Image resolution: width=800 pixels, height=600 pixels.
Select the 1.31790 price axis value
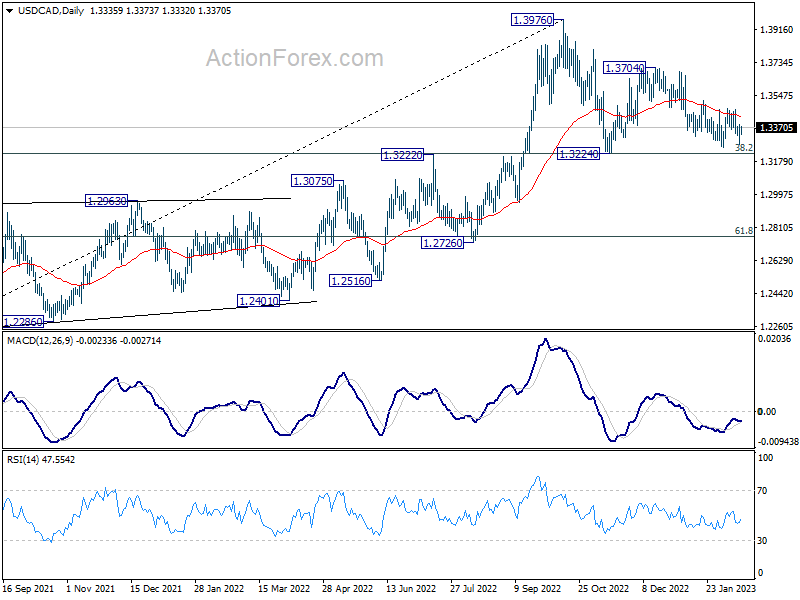[777, 162]
